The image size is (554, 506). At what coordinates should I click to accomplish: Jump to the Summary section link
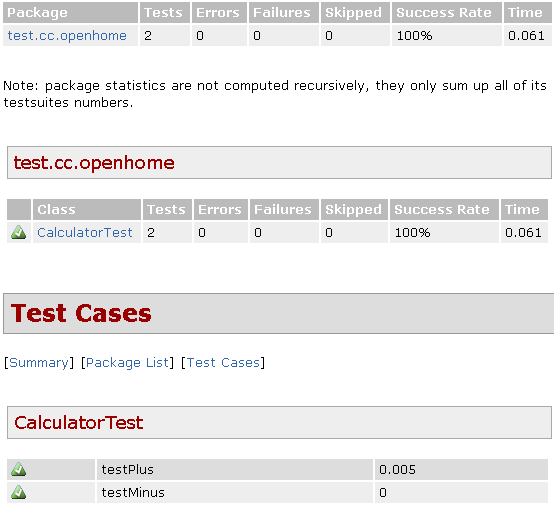(x=39, y=363)
